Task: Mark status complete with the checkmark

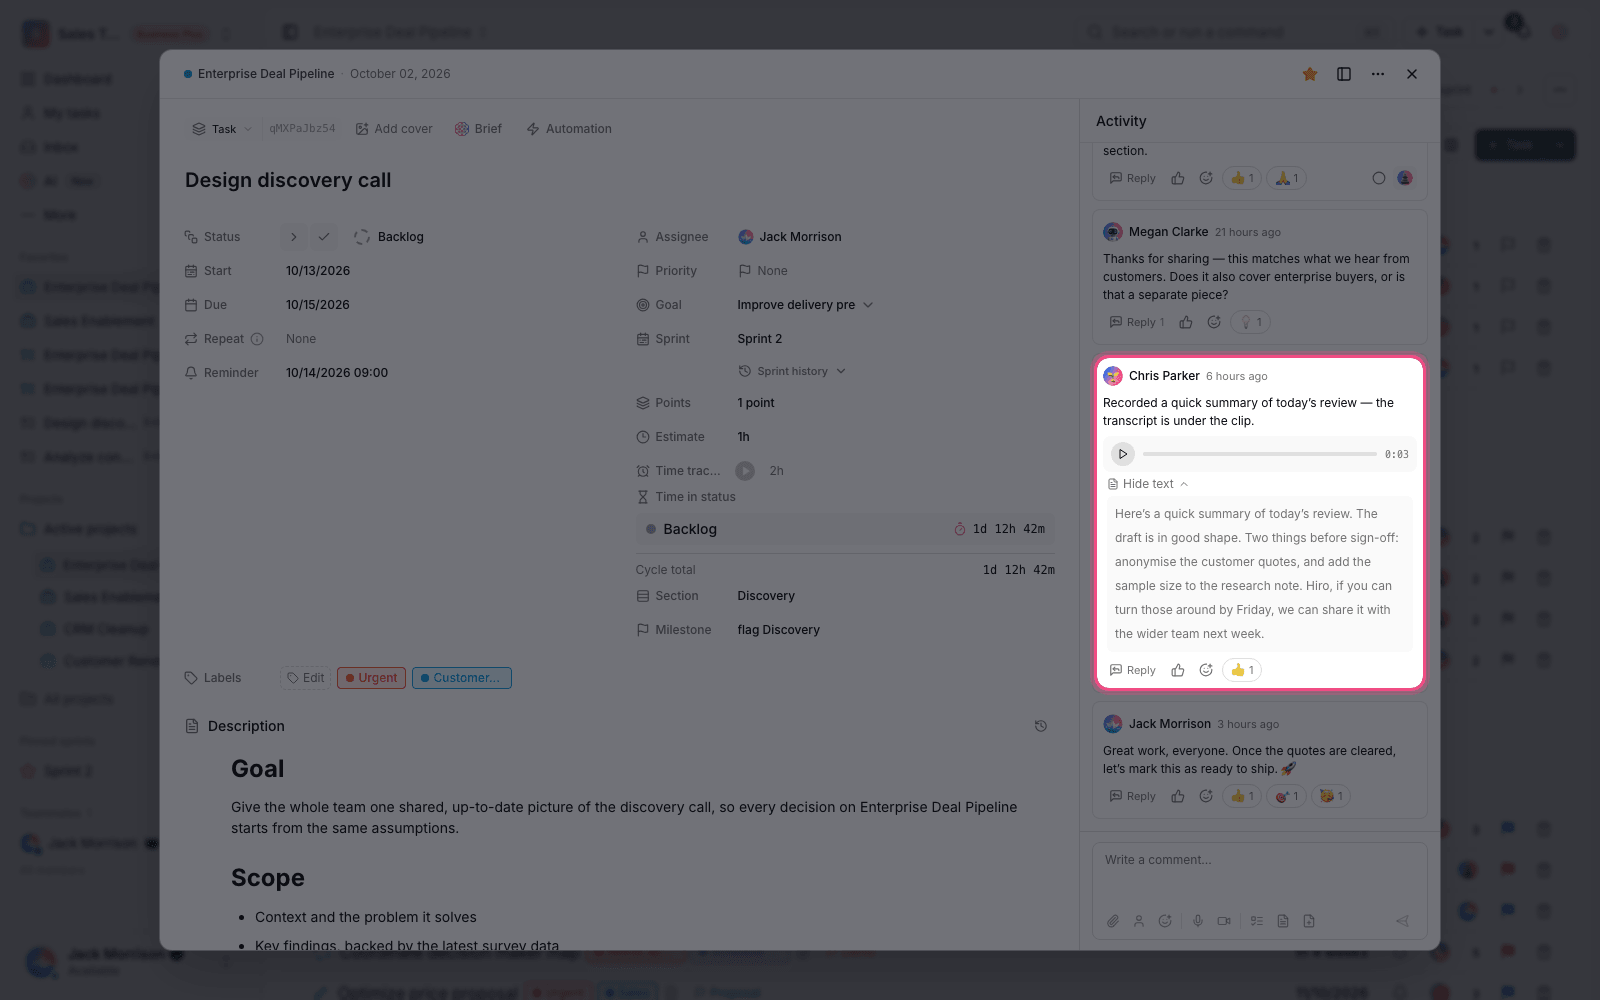Action: click(x=324, y=237)
